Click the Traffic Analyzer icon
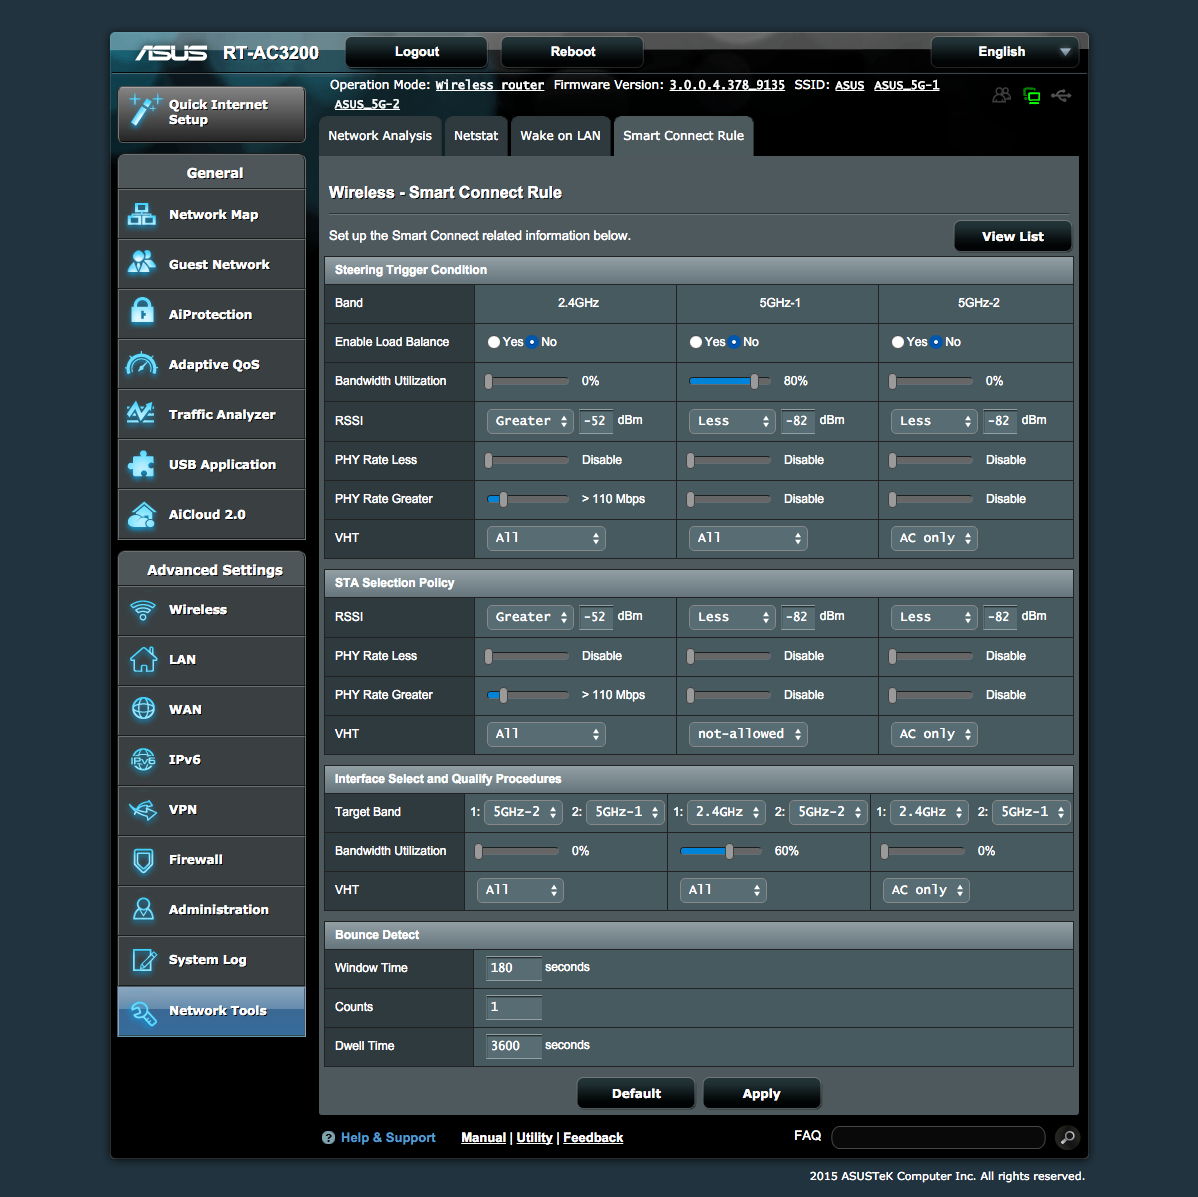This screenshot has height=1197, width=1198. 142,414
